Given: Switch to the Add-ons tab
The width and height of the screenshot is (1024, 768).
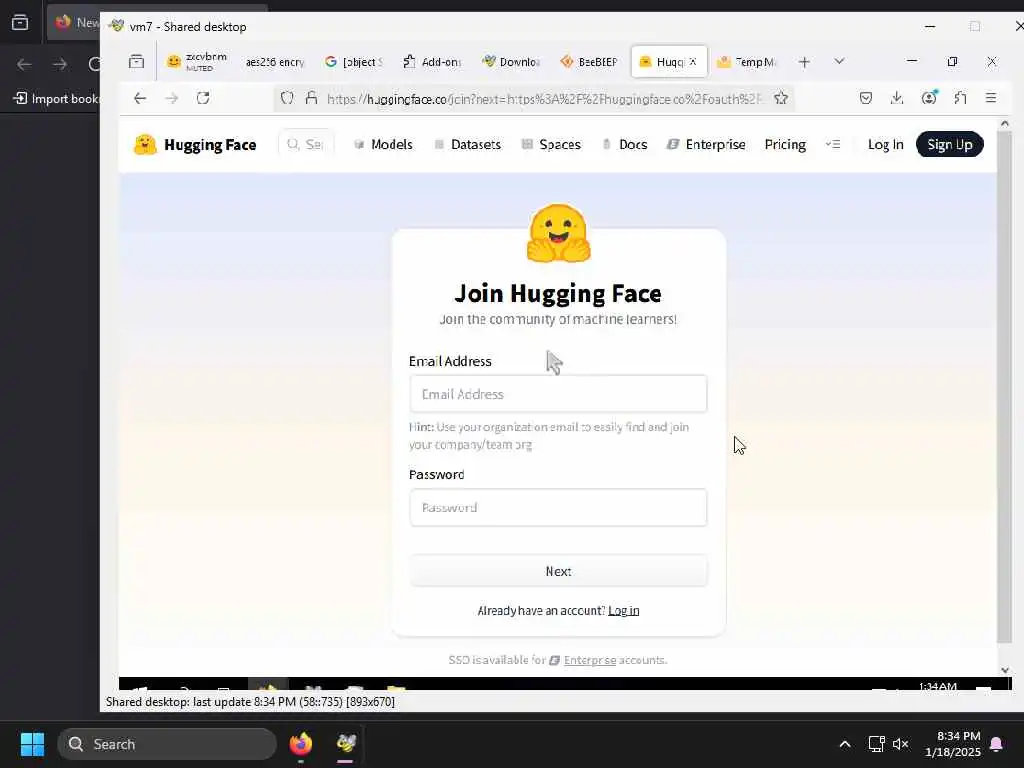Looking at the screenshot, I should 432,62.
